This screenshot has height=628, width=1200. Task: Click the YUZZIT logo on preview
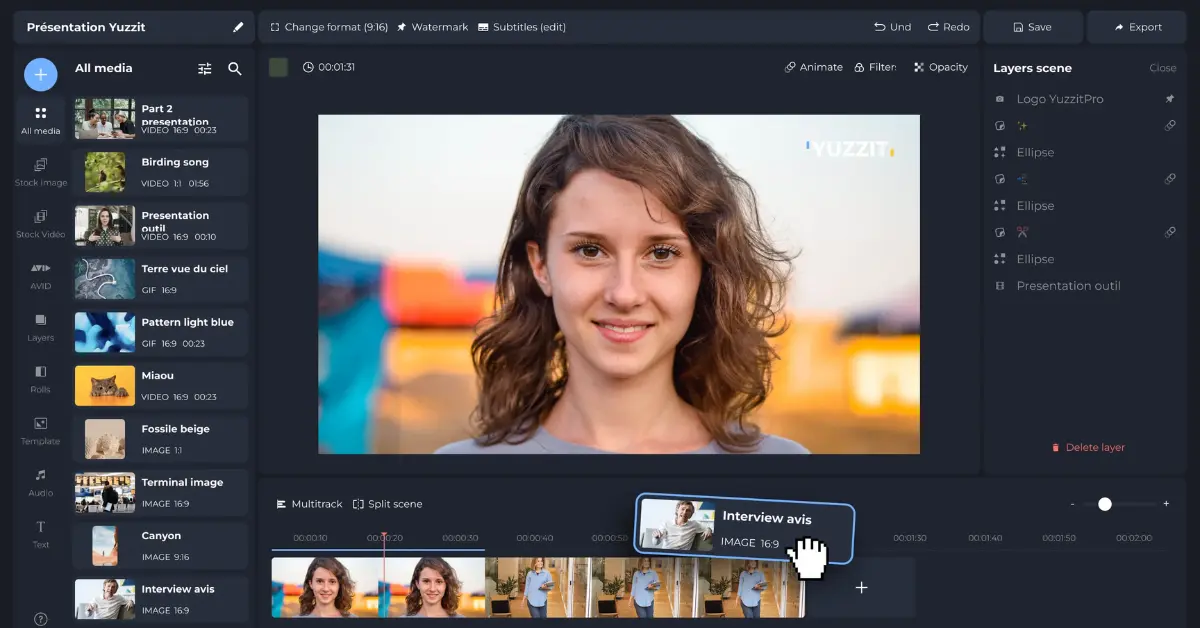tap(851, 149)
